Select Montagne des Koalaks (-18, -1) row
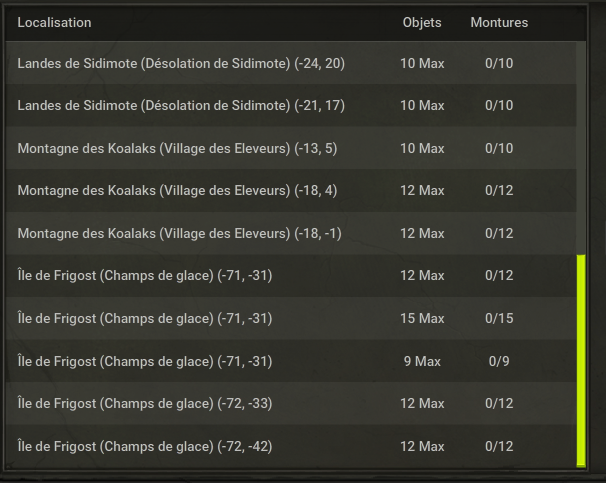Image resolution: width=606 pixels, height=483 pixels. pyautogui.click(x=291, y=233)
